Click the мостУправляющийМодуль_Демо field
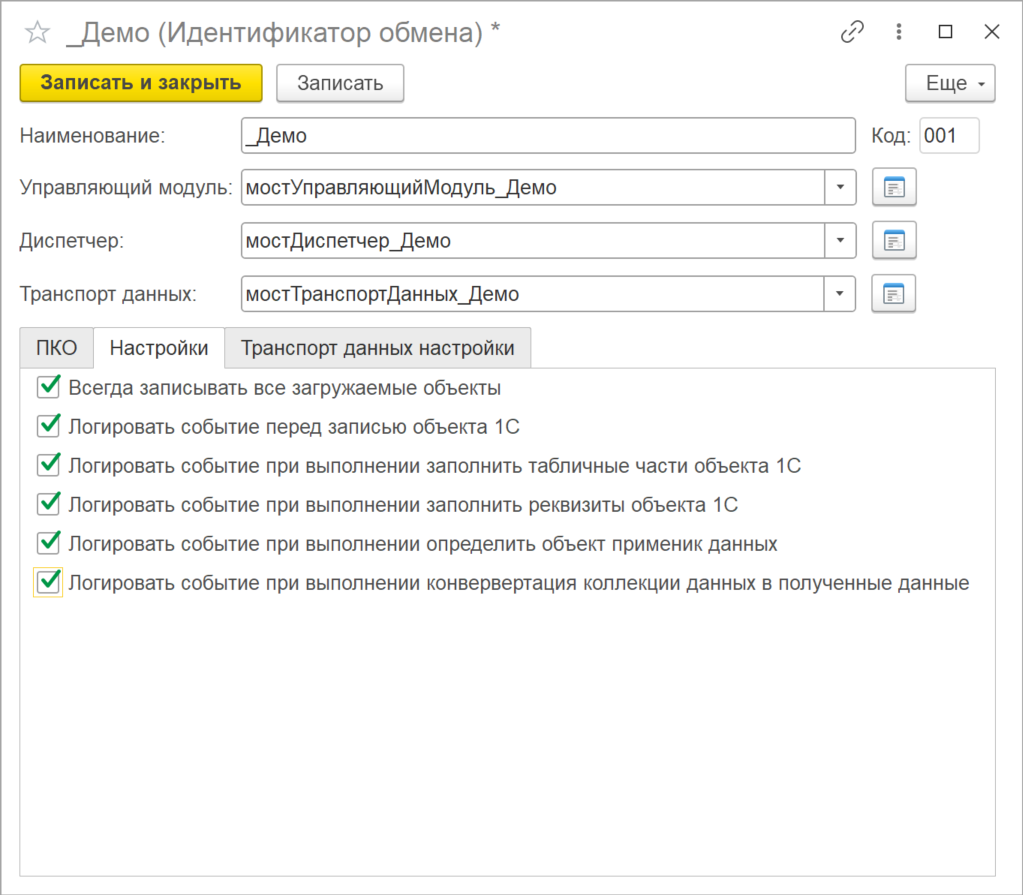 (x=533, y=187)
